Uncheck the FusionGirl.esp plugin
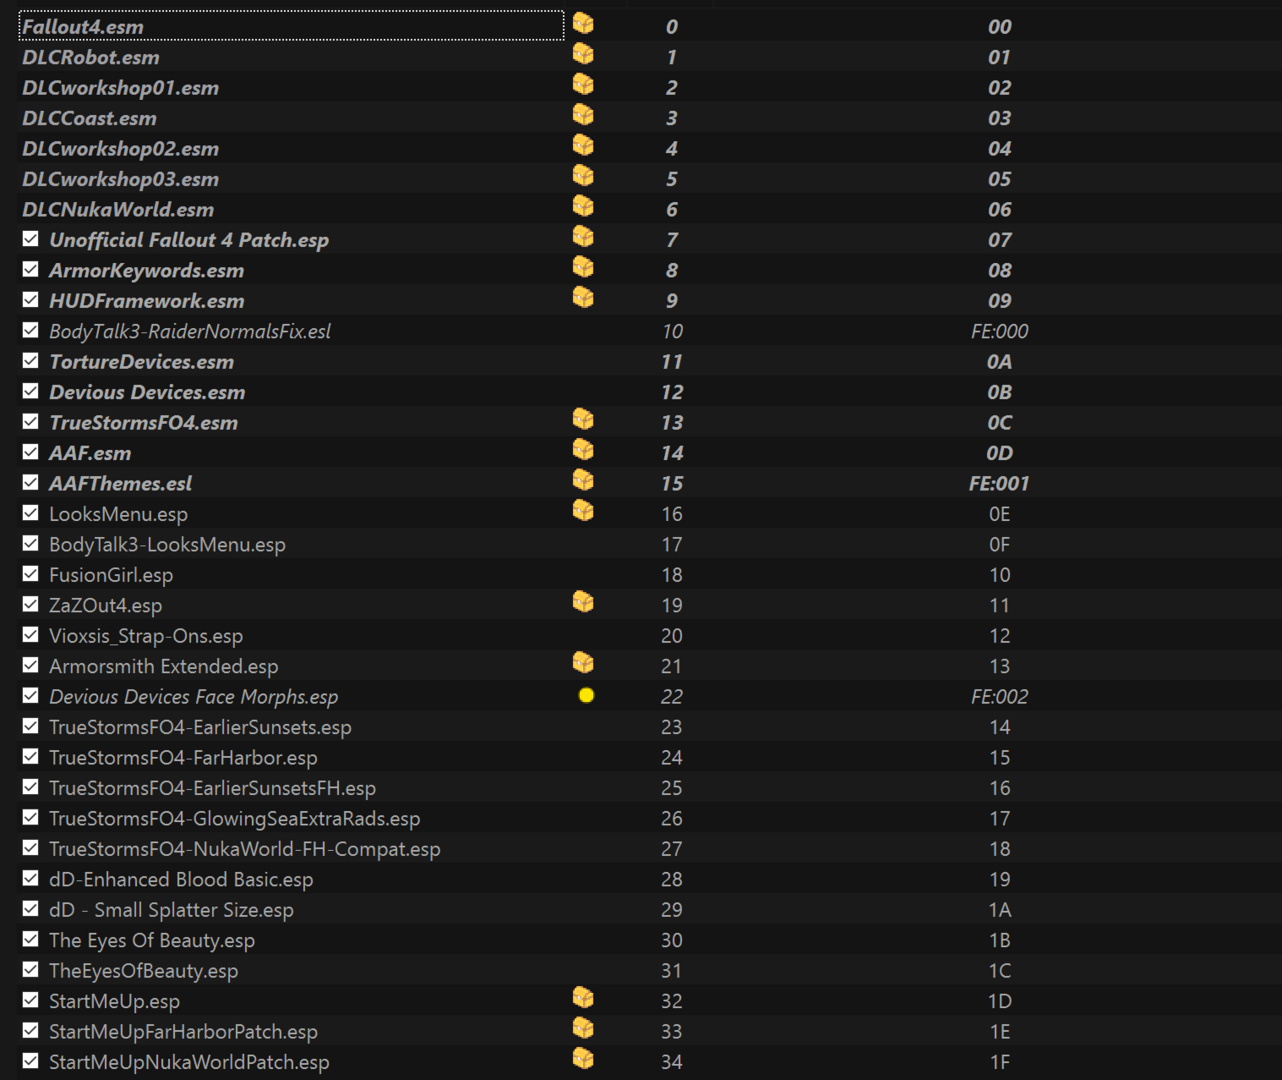1282x1080 pixels. click(x=31, y=574)
